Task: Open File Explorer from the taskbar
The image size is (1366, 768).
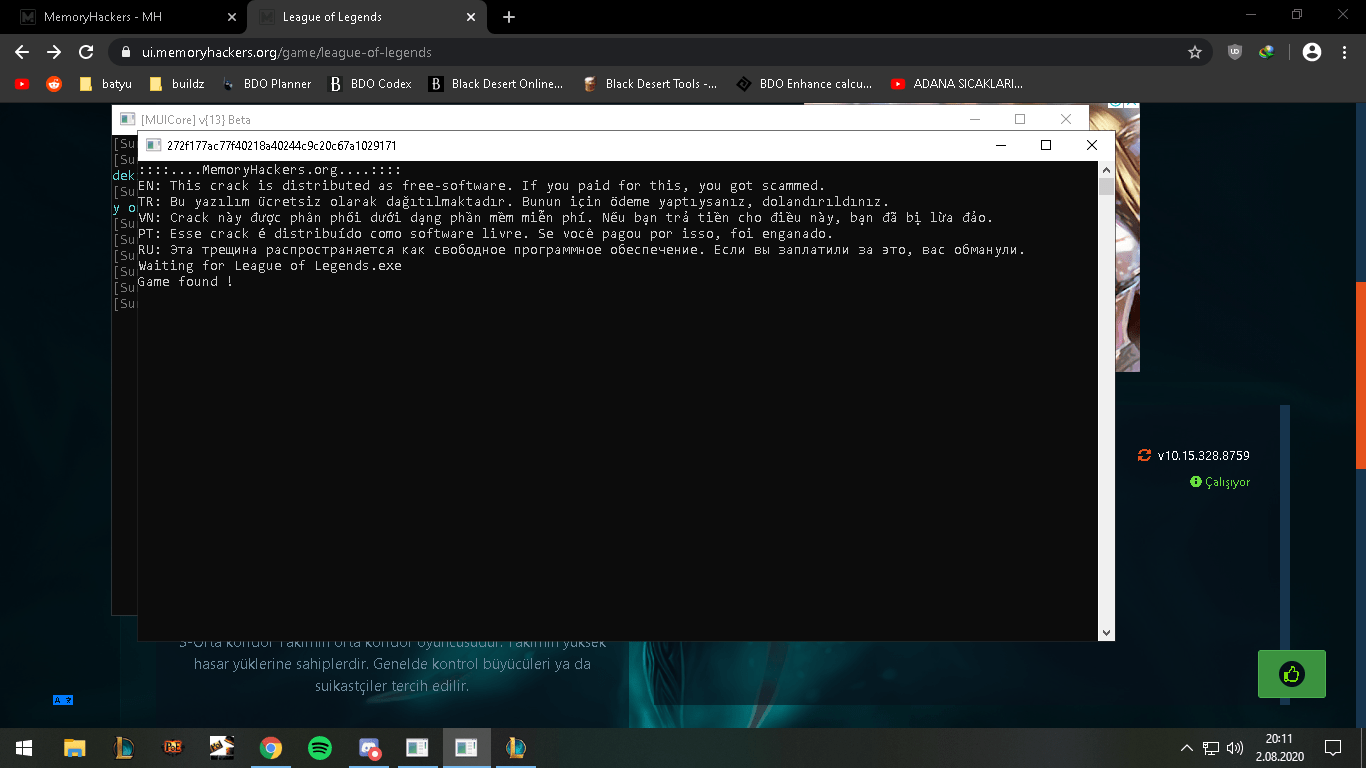Action: [x=75, y=747]
